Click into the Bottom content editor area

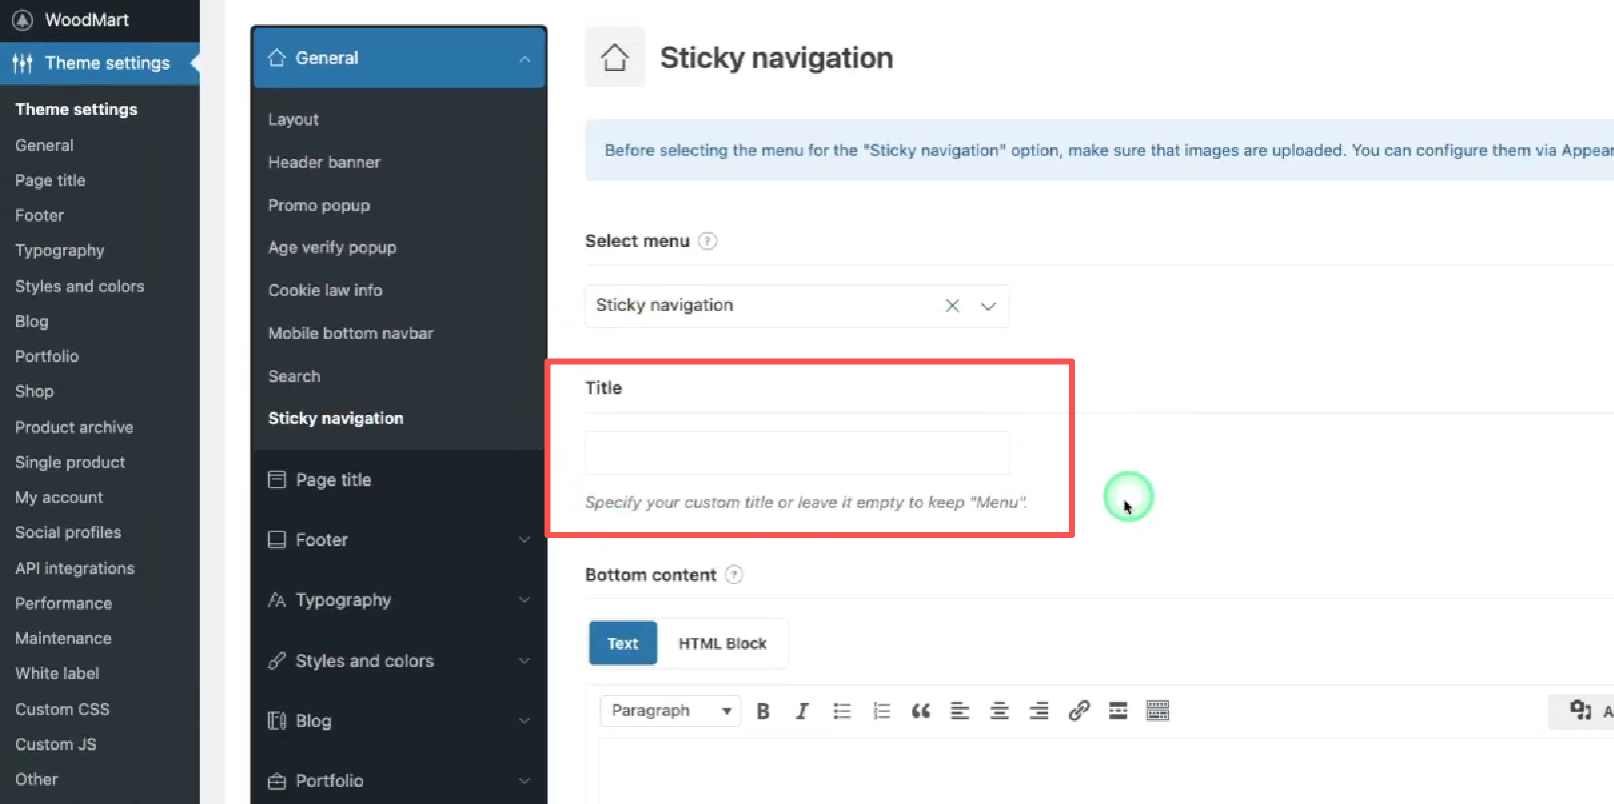click(x=1106, y=772)
